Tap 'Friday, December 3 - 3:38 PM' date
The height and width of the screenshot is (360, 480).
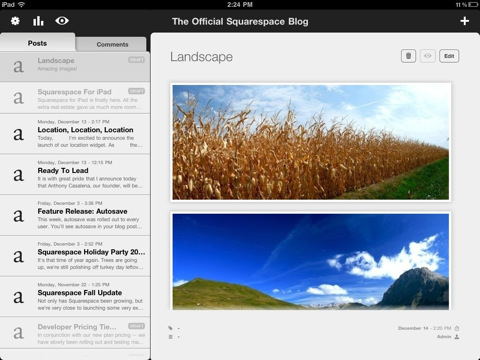(70, 203)
